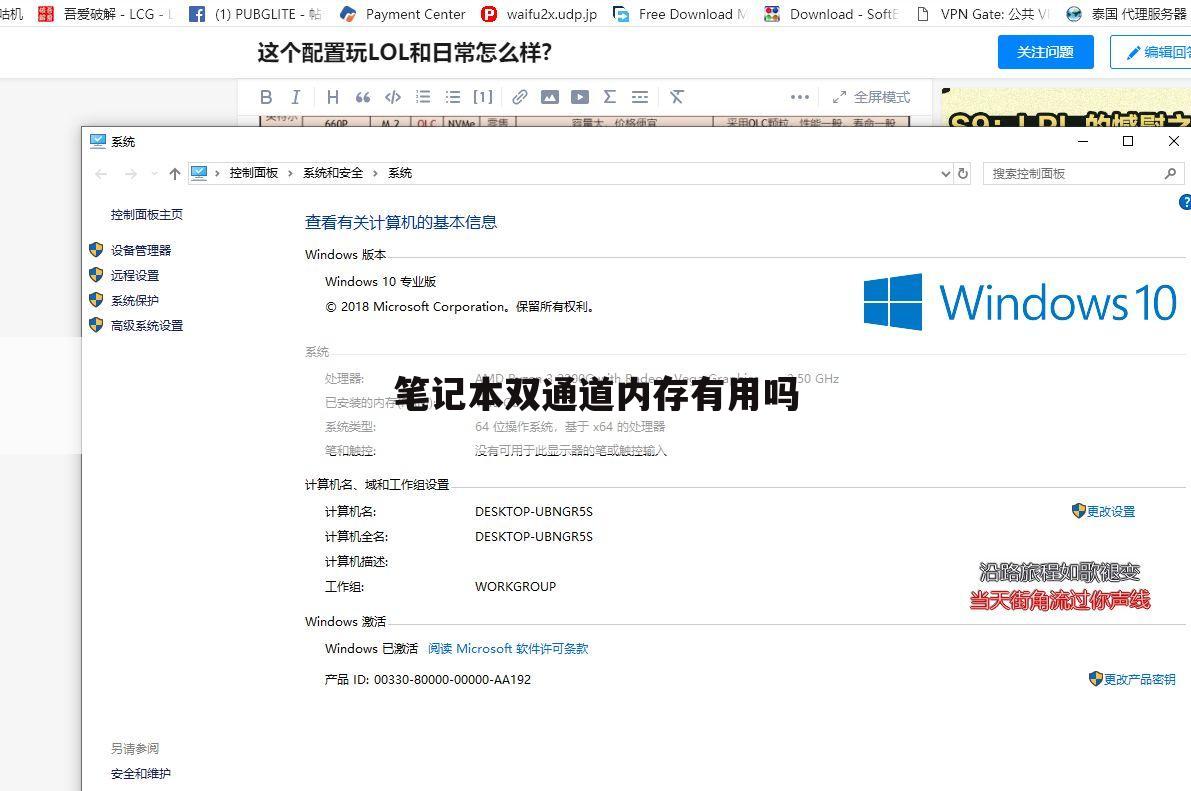Click the System window title icon

pyautogui.click(x=97, y=141)
